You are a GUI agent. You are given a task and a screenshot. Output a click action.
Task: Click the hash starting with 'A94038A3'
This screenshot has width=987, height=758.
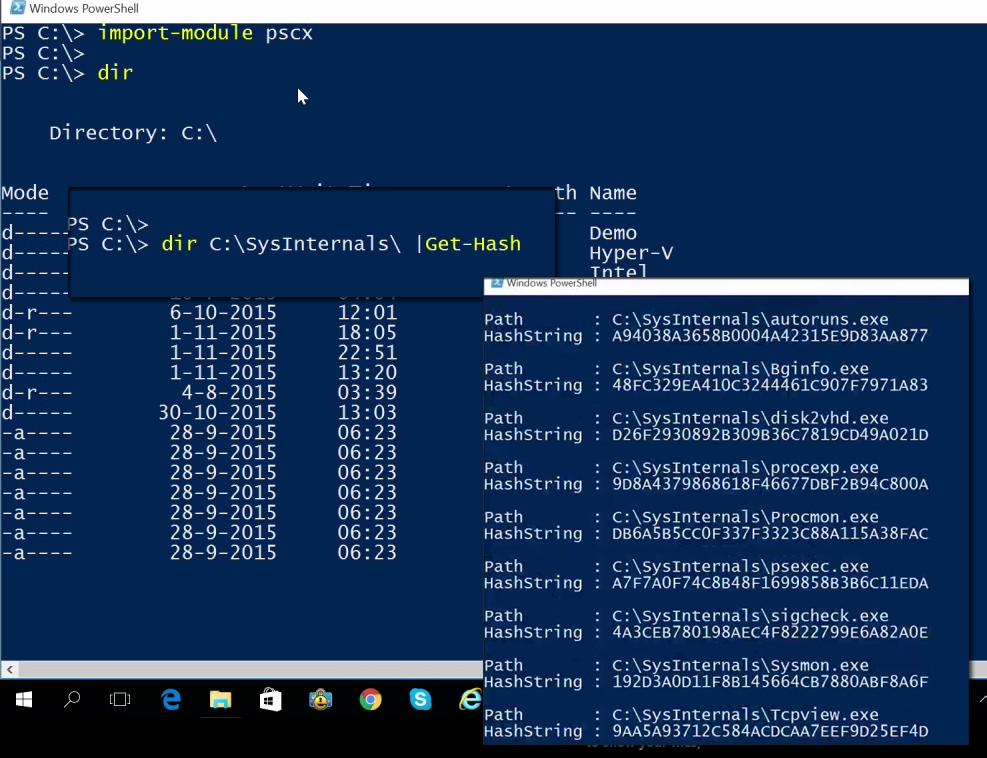[x=770, y=336]
